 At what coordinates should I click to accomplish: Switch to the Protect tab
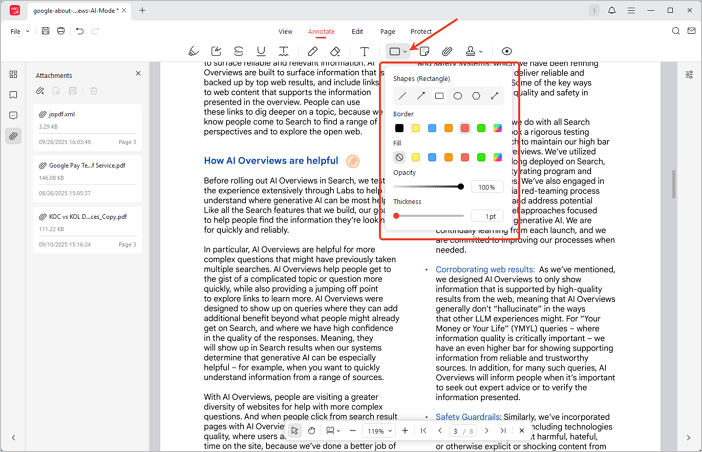pyautogui.click(x=421, y=31)
